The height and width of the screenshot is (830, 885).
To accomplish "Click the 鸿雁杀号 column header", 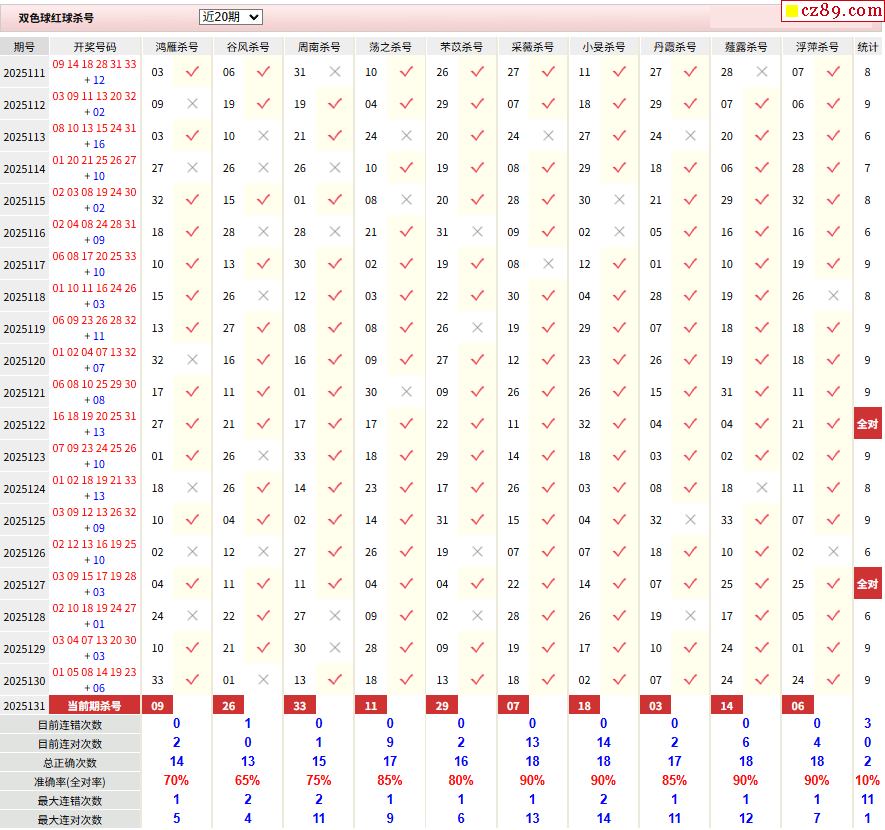I will point(177,47).
